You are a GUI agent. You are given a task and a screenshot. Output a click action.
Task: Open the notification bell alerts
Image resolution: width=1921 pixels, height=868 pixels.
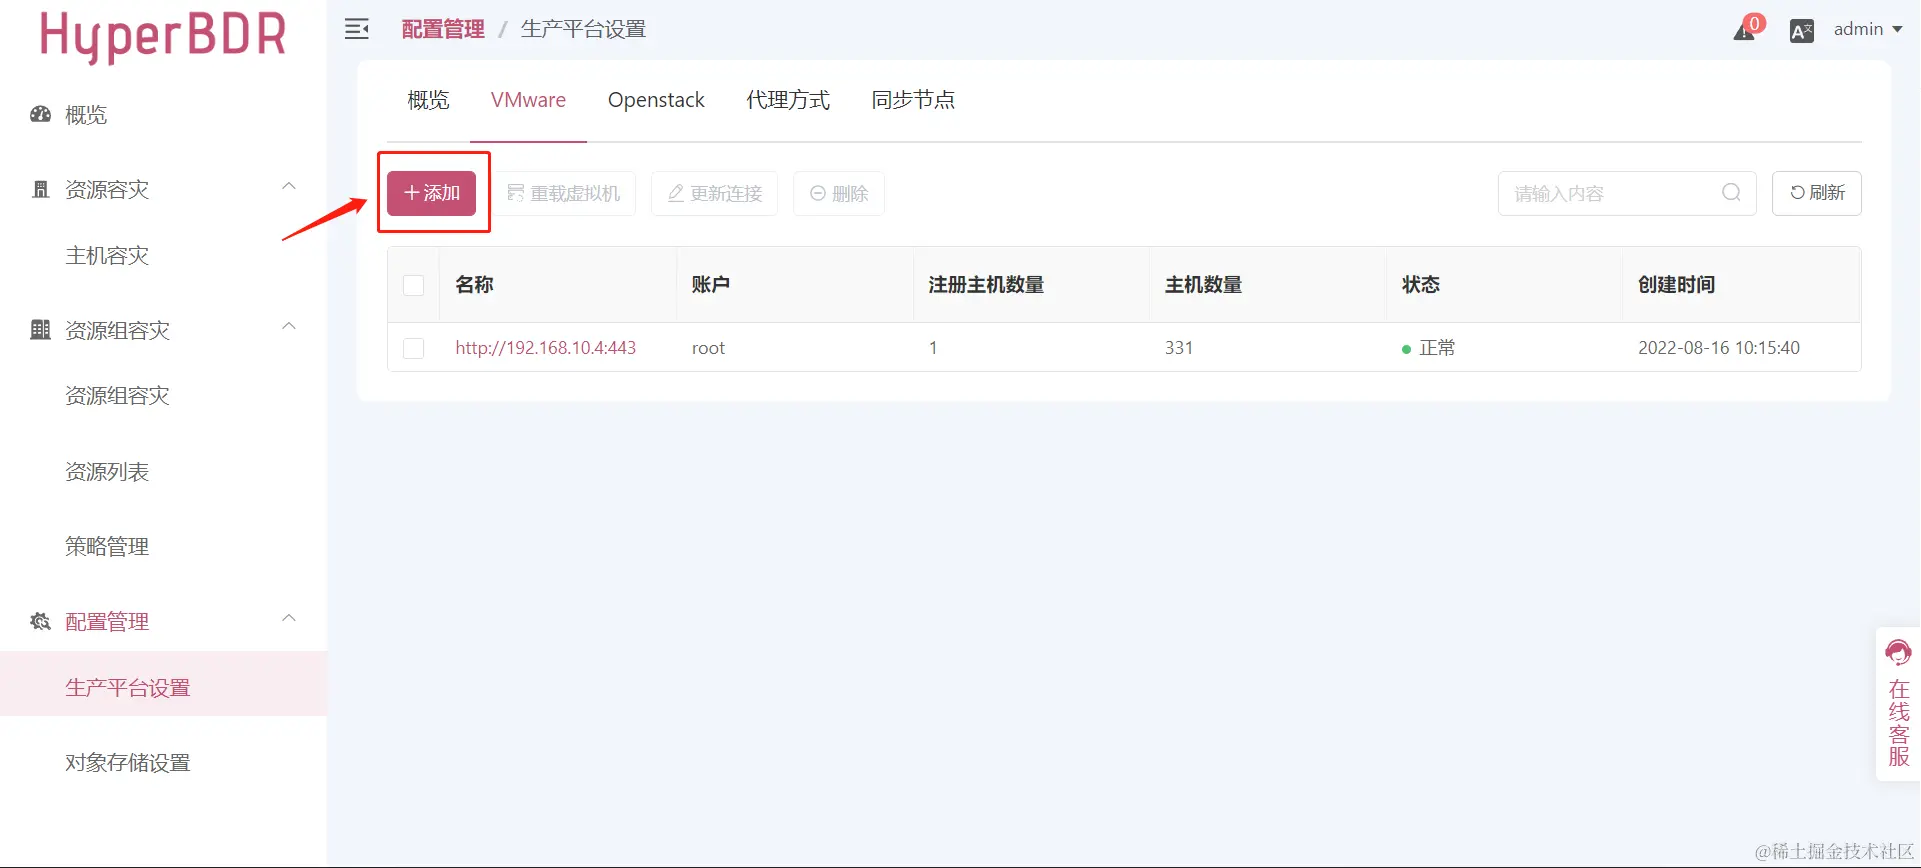[1745, 30]
